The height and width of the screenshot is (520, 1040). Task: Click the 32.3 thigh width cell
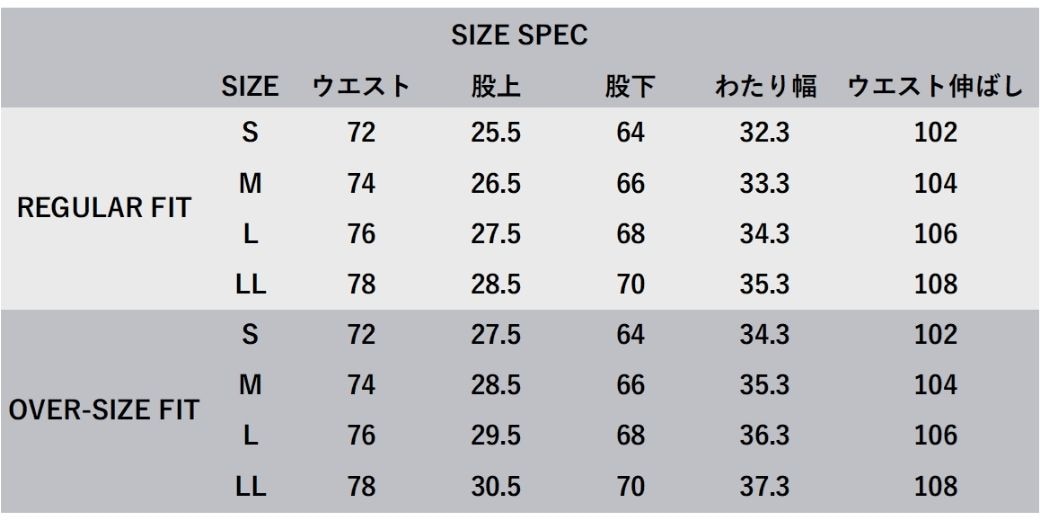(765, 133)
